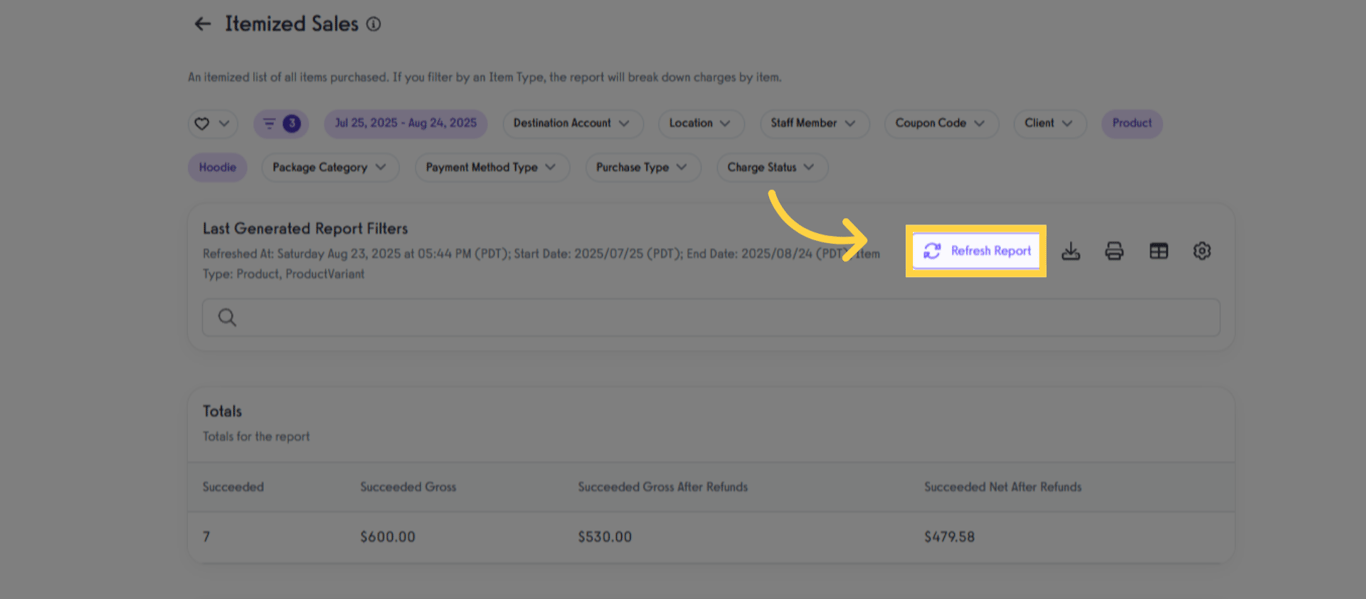Click the back arrow next to Itemized Sales
Screen dimensions: 1366x599
202,23
